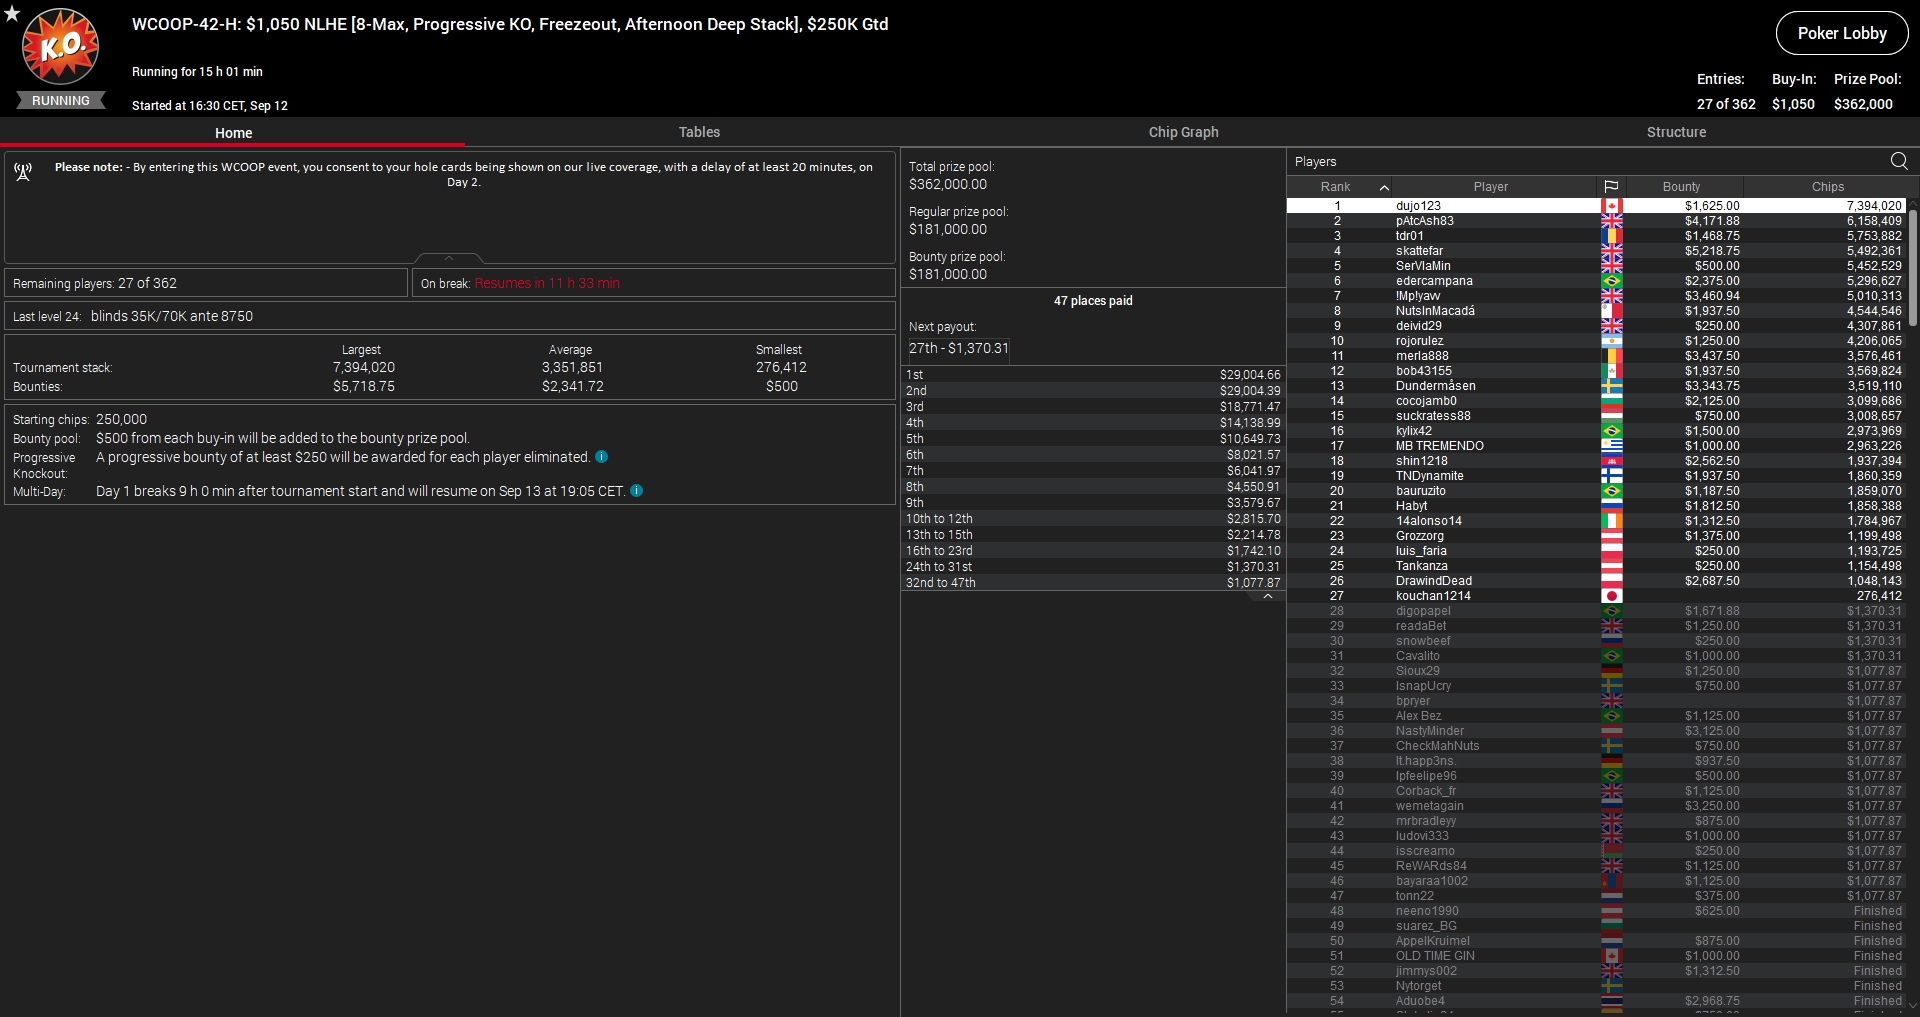Viewport: 1920px width, 1017px height.
Task: Open the player search magnifier
Action: click(x=1899, y=161)
